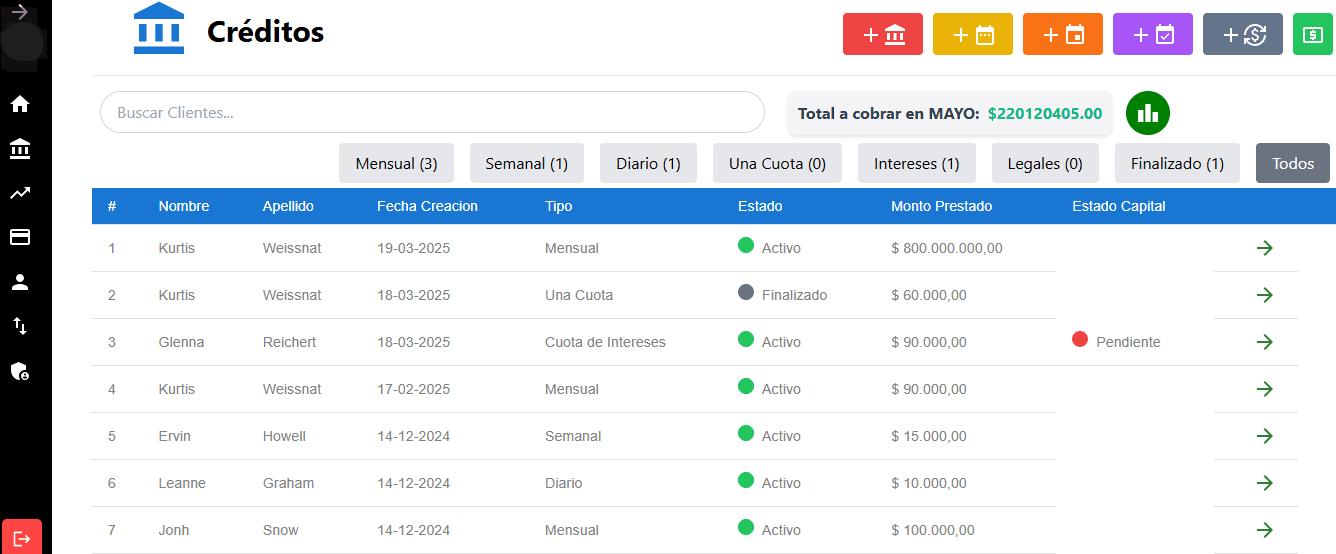Open credit details for Glenna Reichert row
The image size is (1336, 554).
click(x=1264, y=342)
